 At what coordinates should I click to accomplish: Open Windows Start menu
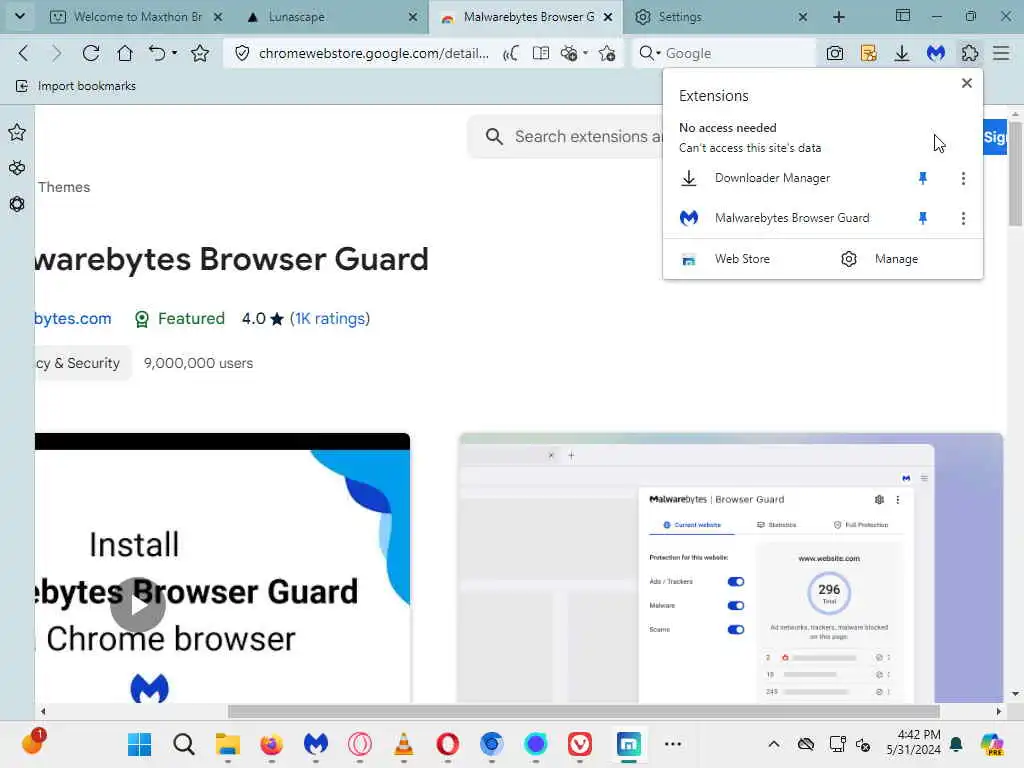pyautogui.click(x=139, y=744)
